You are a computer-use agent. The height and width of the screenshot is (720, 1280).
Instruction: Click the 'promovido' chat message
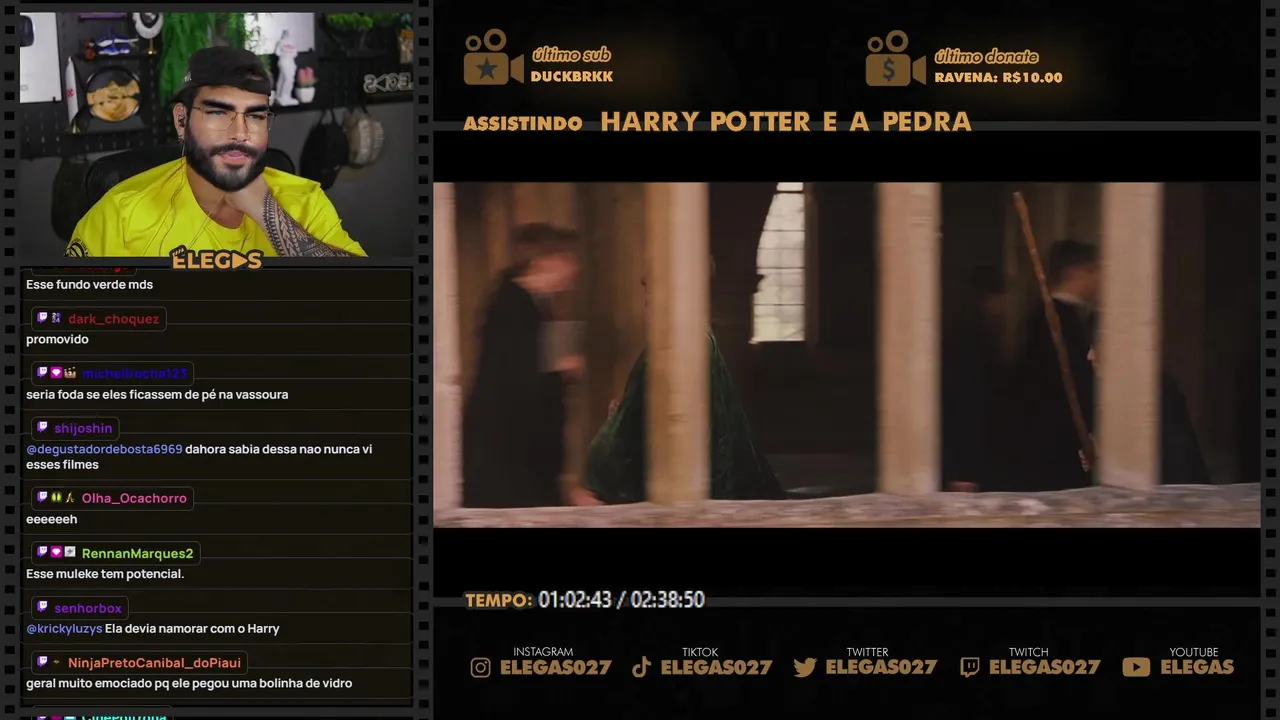pos(57,340)
